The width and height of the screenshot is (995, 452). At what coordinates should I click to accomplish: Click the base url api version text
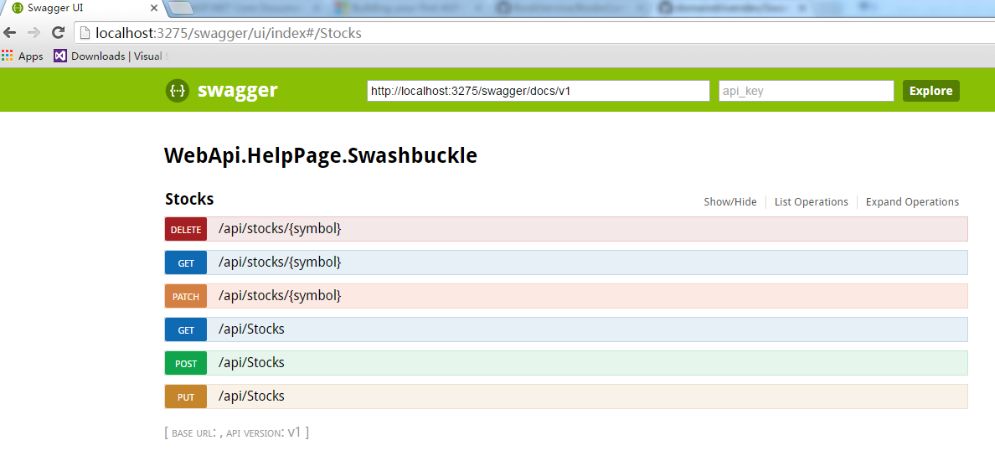coord(237,433)
